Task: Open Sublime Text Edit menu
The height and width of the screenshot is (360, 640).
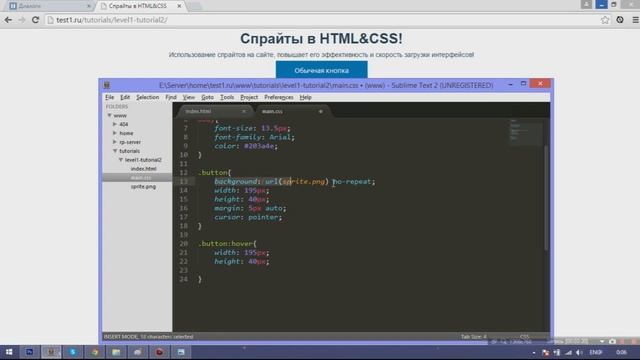Action: click(125, 97)
